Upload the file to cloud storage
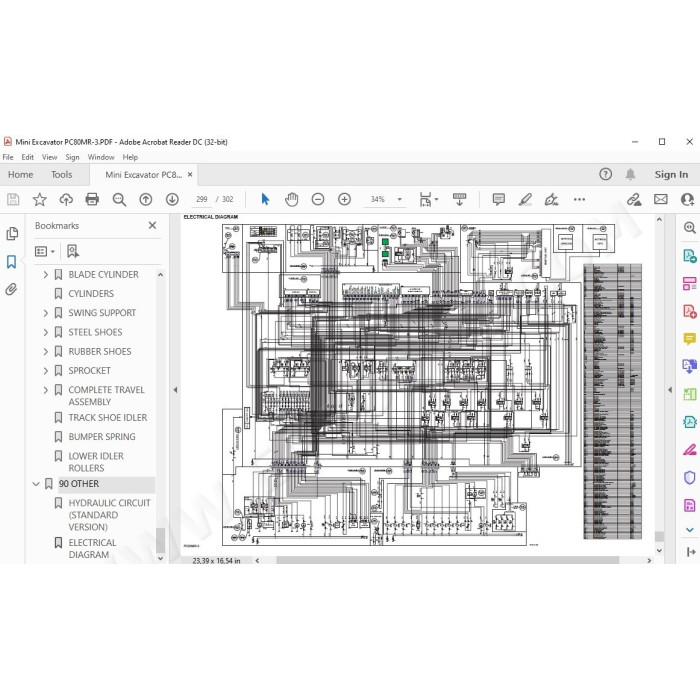Screen dimensions: 700x700 click(x=66, y=199)
